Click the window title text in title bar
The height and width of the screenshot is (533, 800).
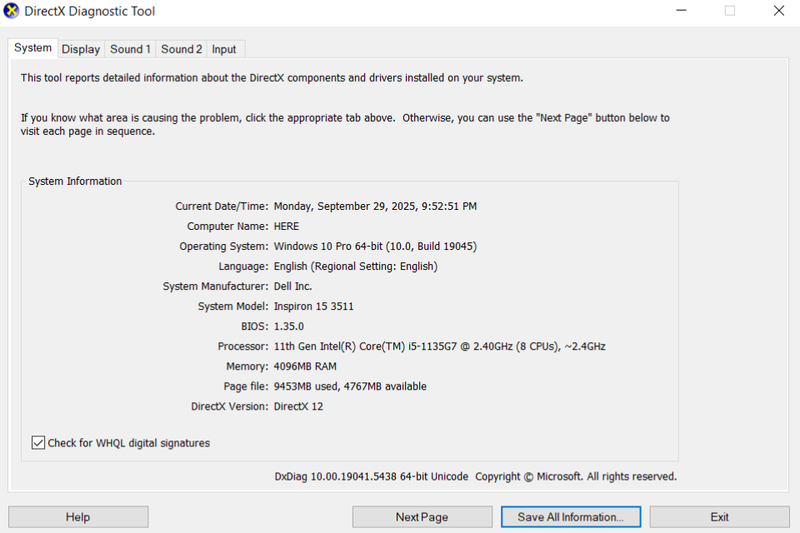pyautogui.click(x=90, y=12)
